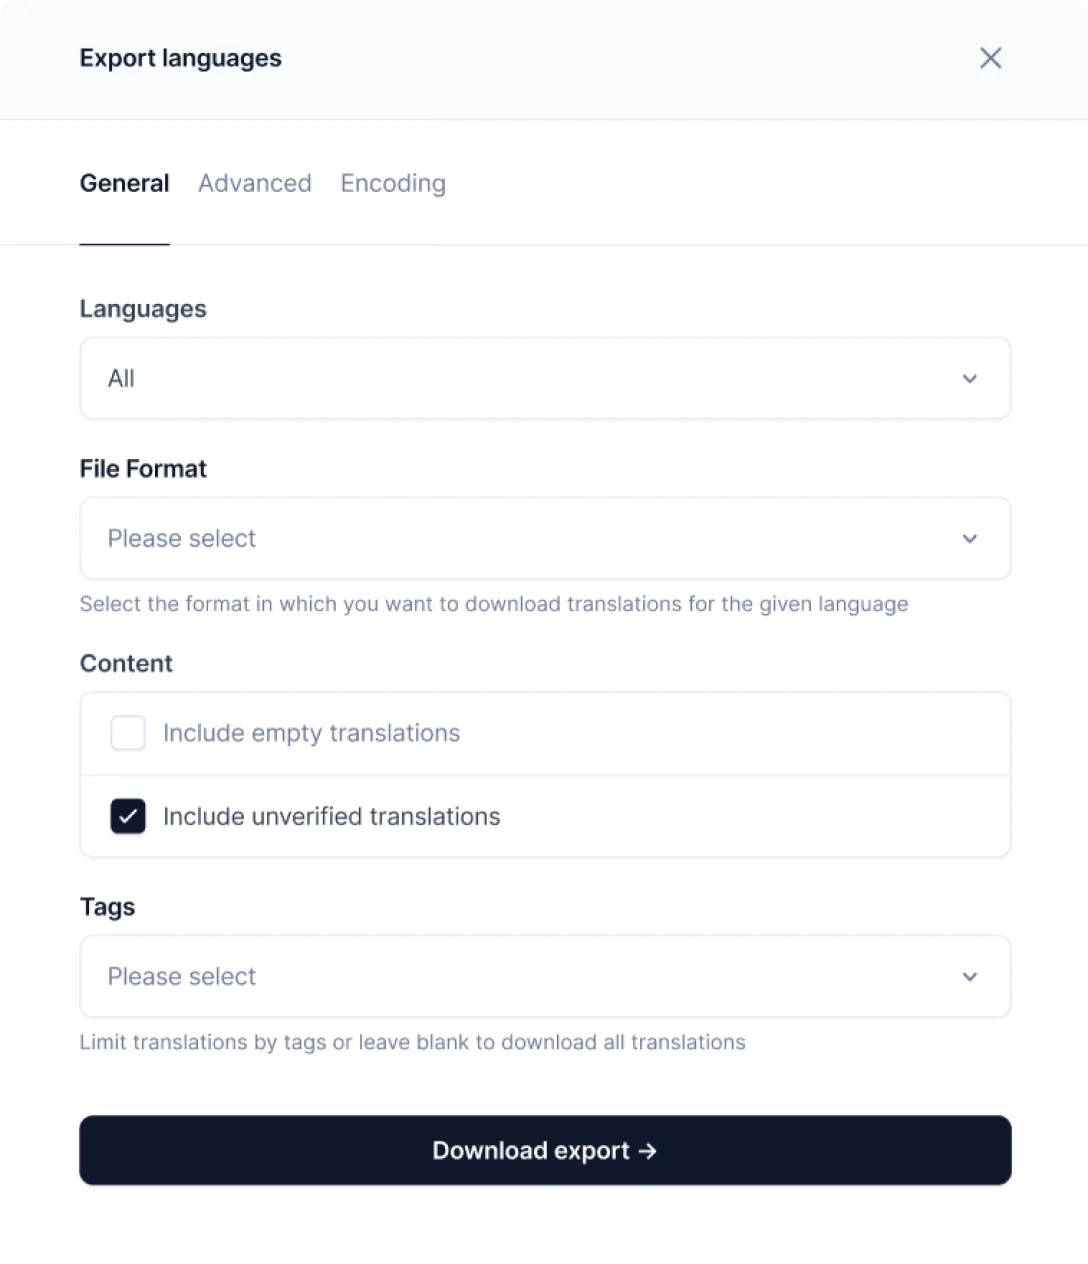Uncheck Include unverified translations checkbox

pyautogui.click(x=128, y=816)
